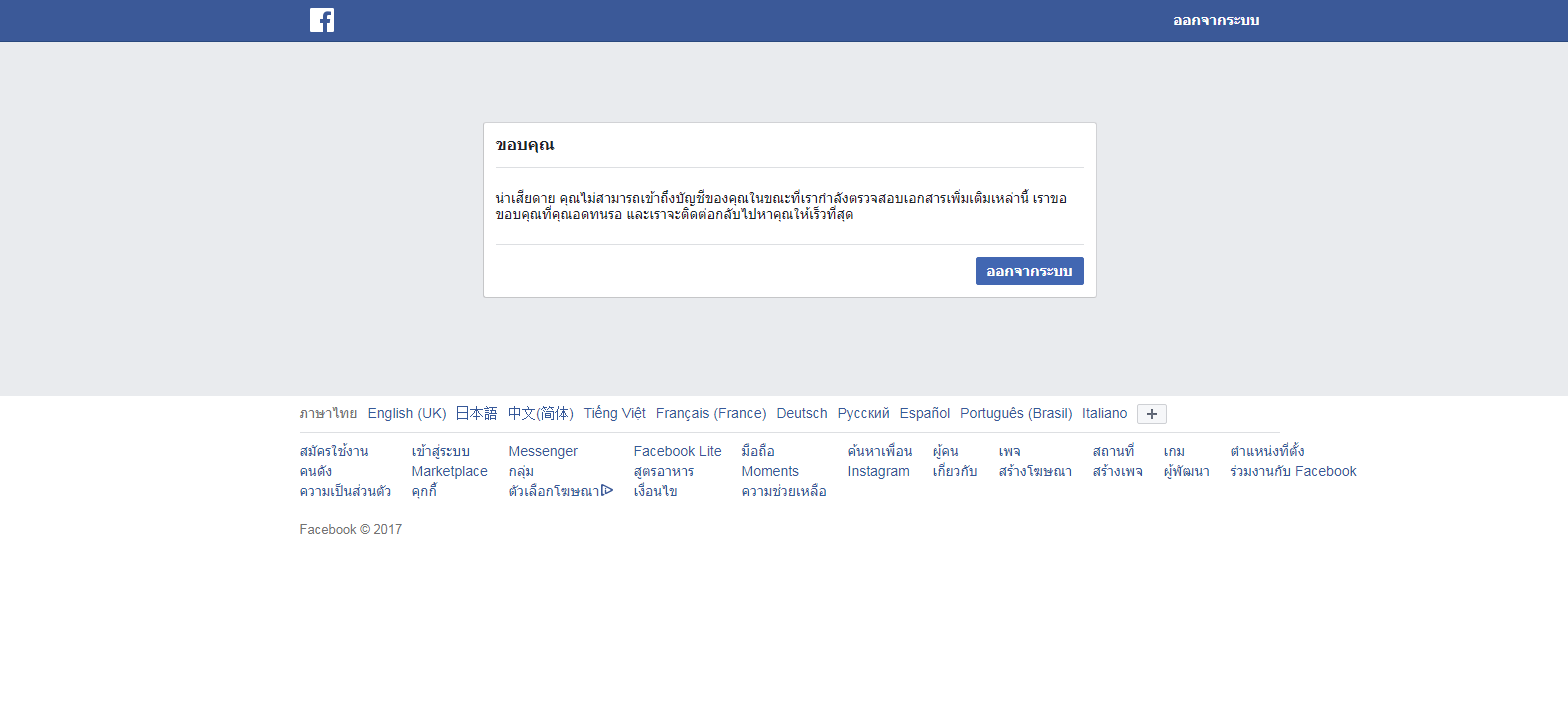Switch language to Deutsch
Screen dimensions: 1568x702
click(x=802, y=413)
